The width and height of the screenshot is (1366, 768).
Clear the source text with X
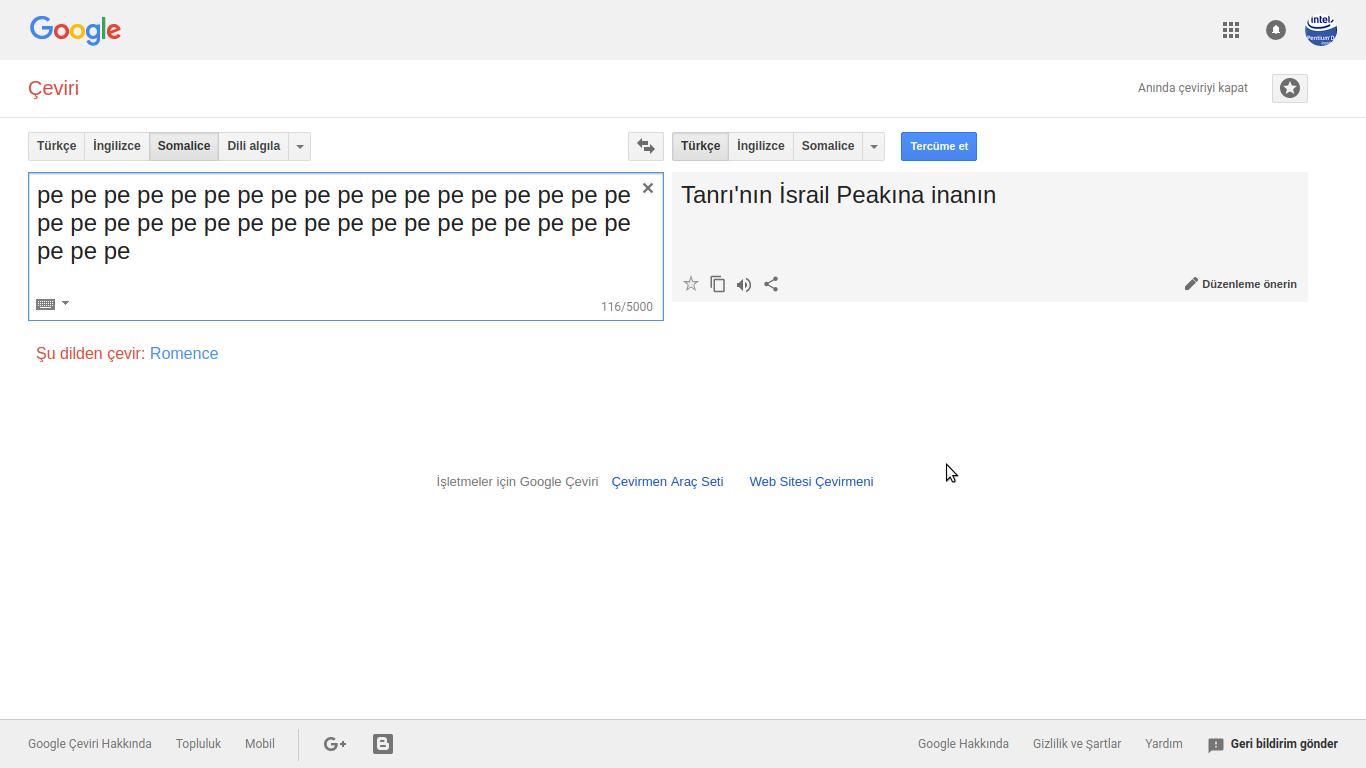(x=648, y=188)
